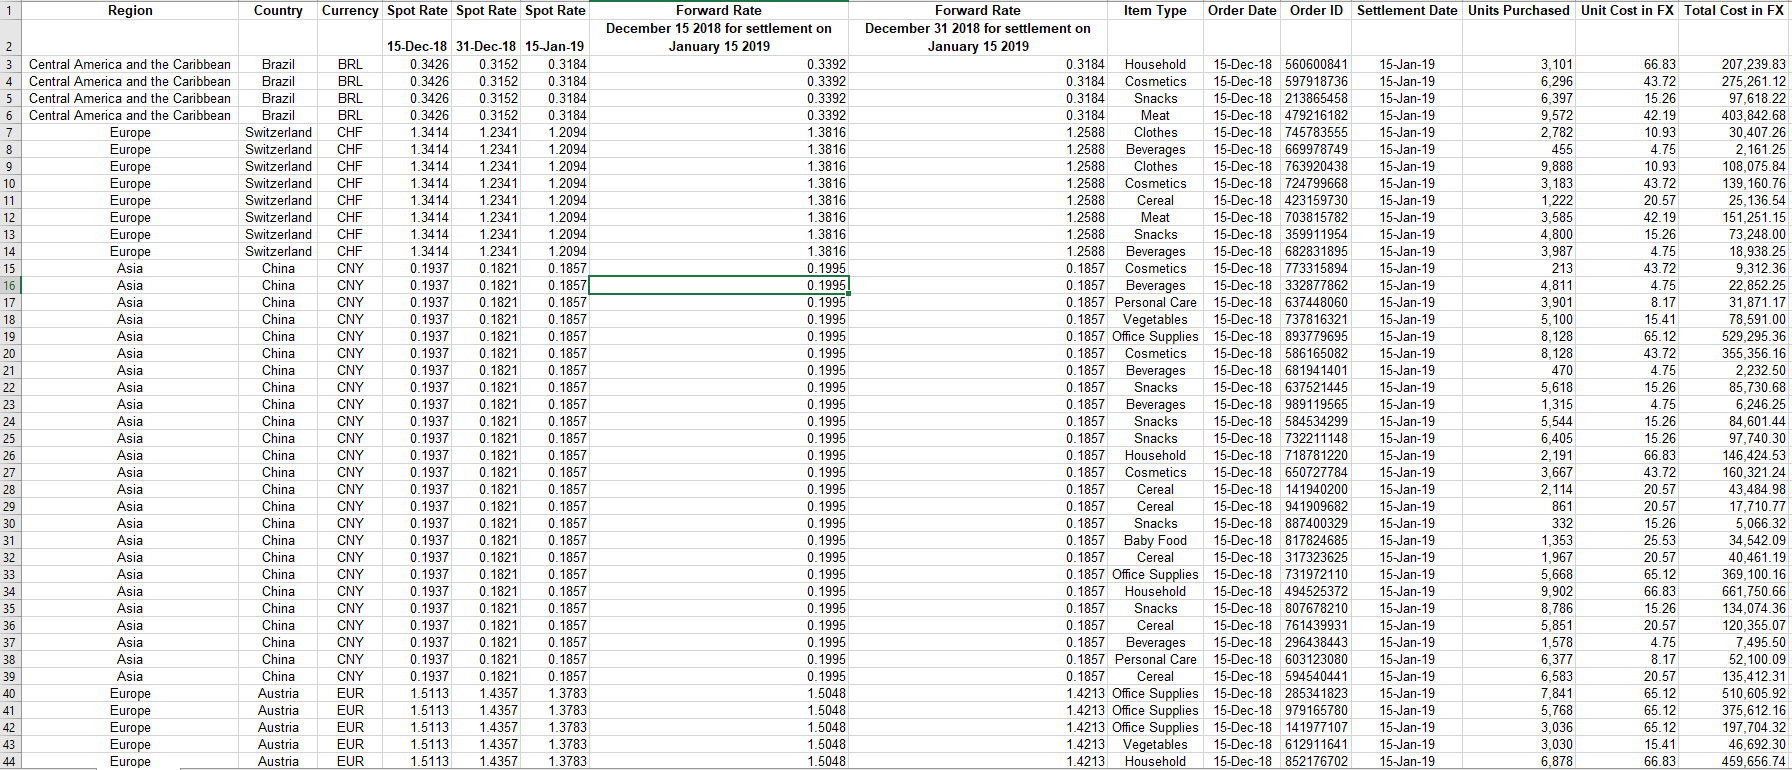Select units purchased cell 7,841
This screenshot has width=1792, height=770.
click(1519, 694)
